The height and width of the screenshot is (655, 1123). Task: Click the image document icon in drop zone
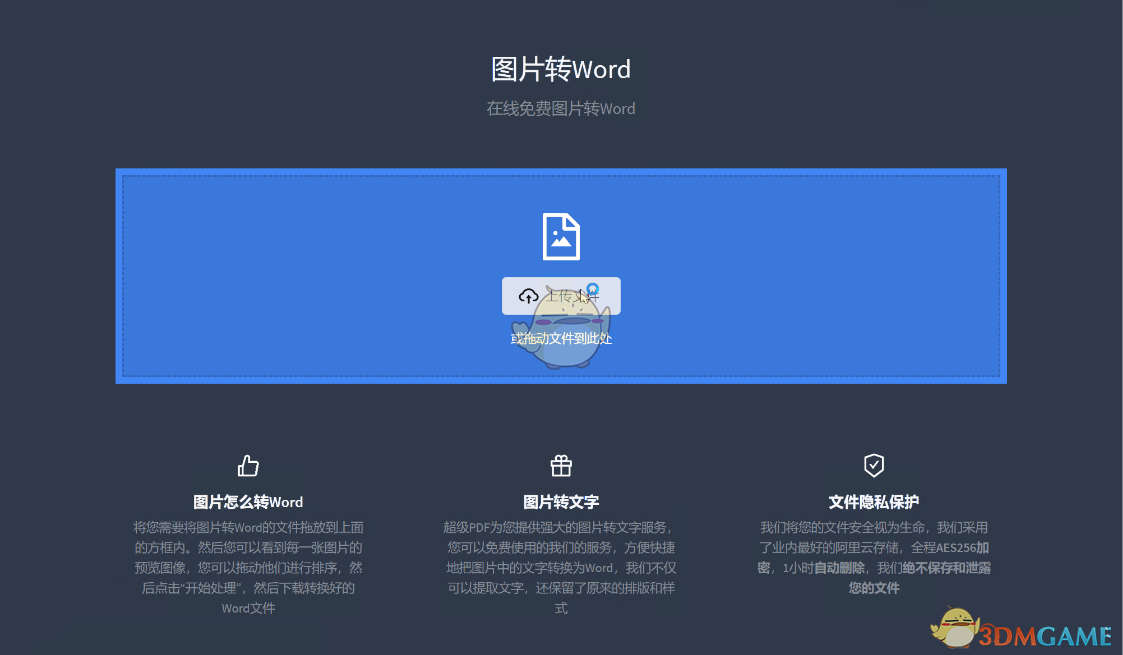[x=561, y=236]
